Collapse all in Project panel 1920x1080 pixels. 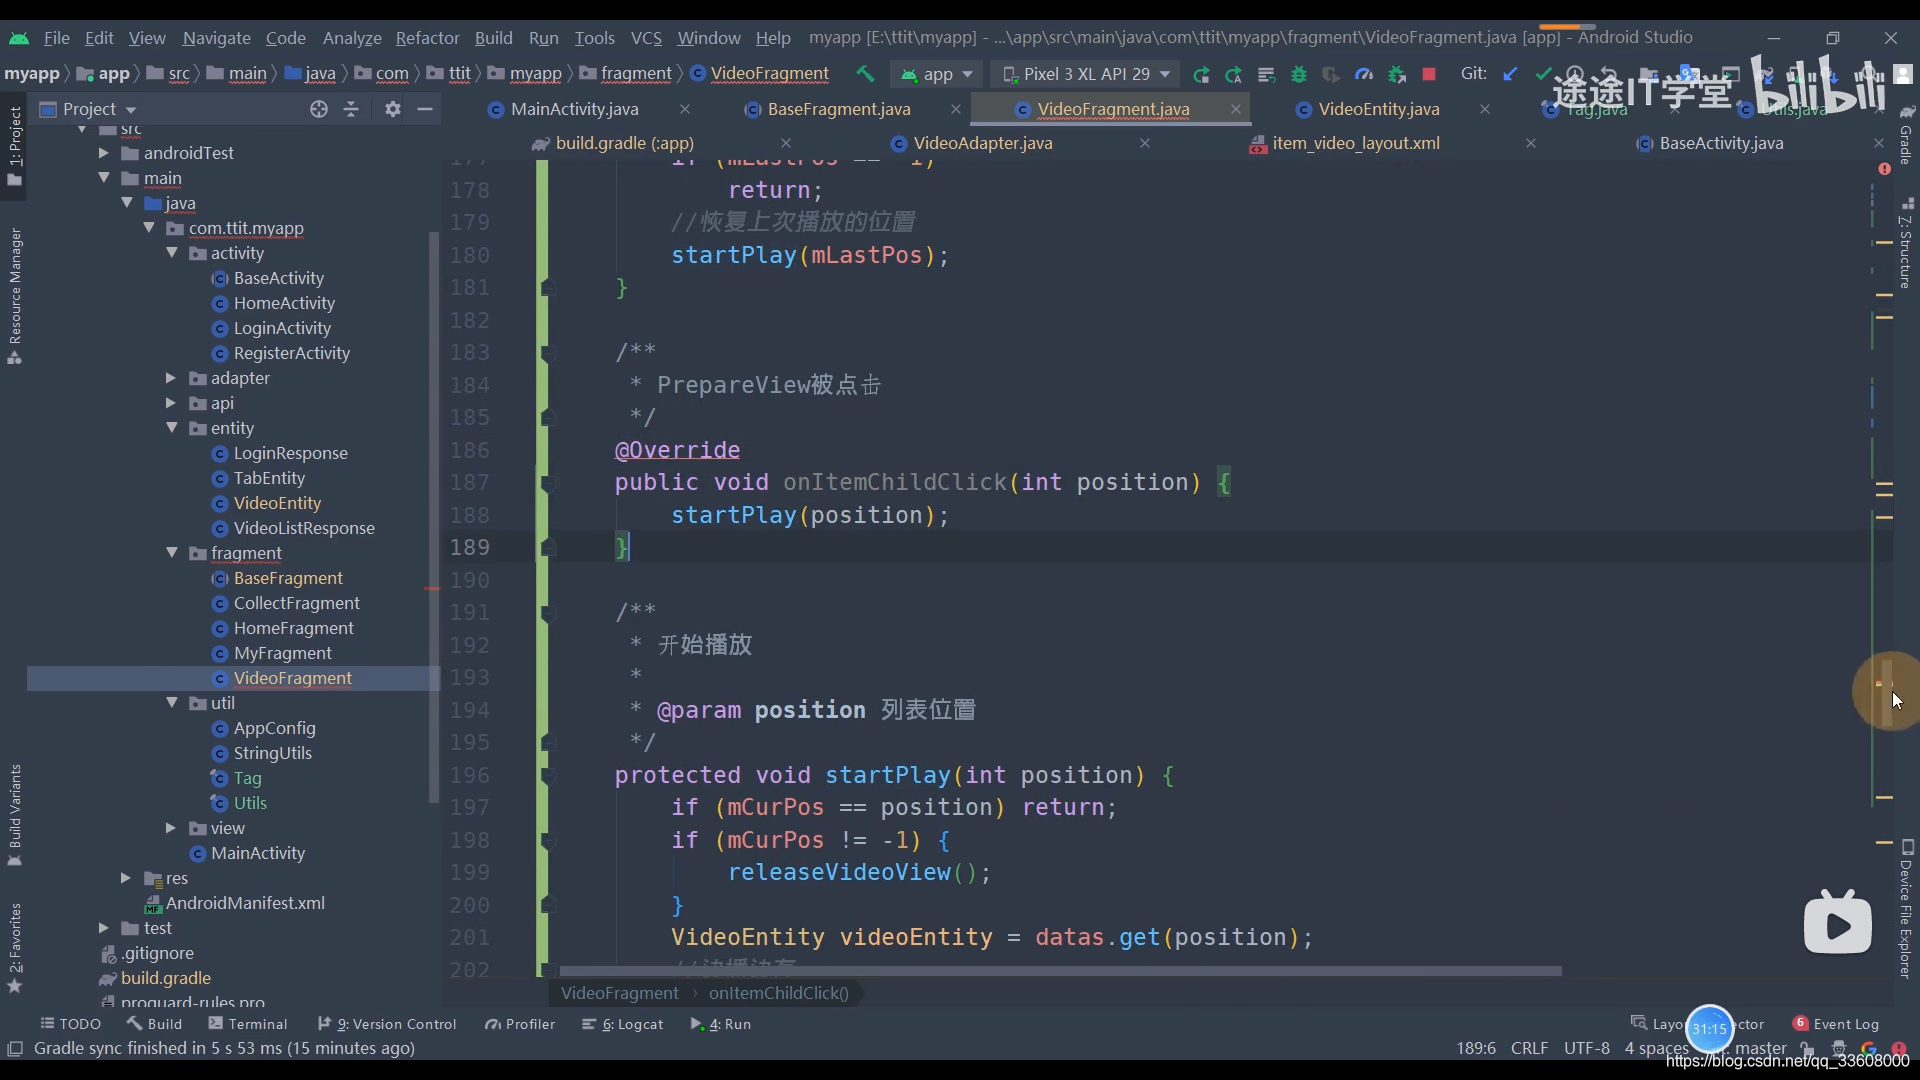[x=351, y=109]
